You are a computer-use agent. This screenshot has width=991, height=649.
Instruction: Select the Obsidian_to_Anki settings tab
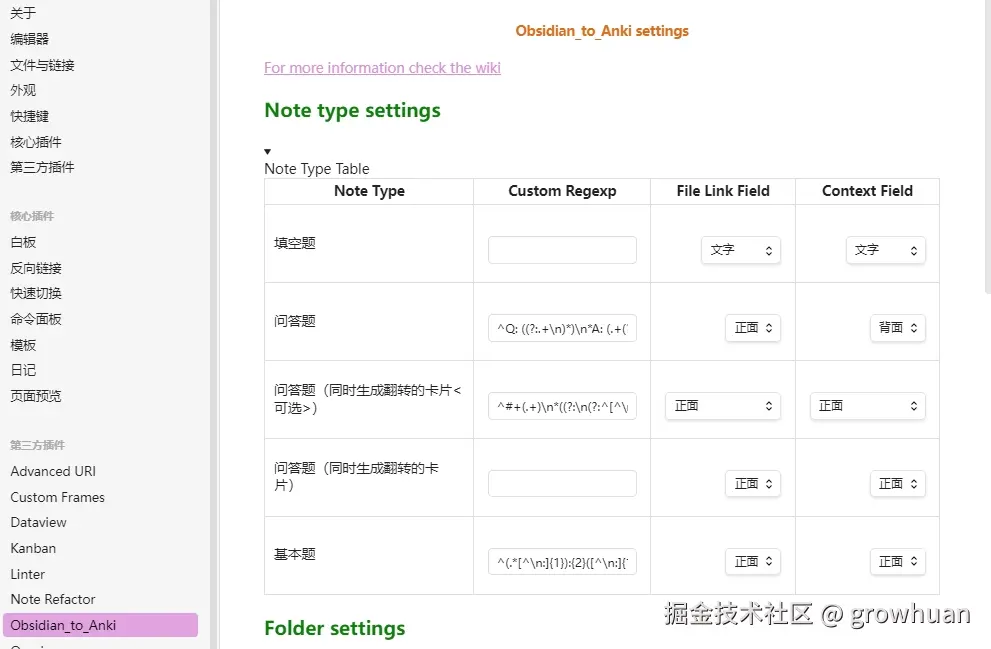click(100, 625)
